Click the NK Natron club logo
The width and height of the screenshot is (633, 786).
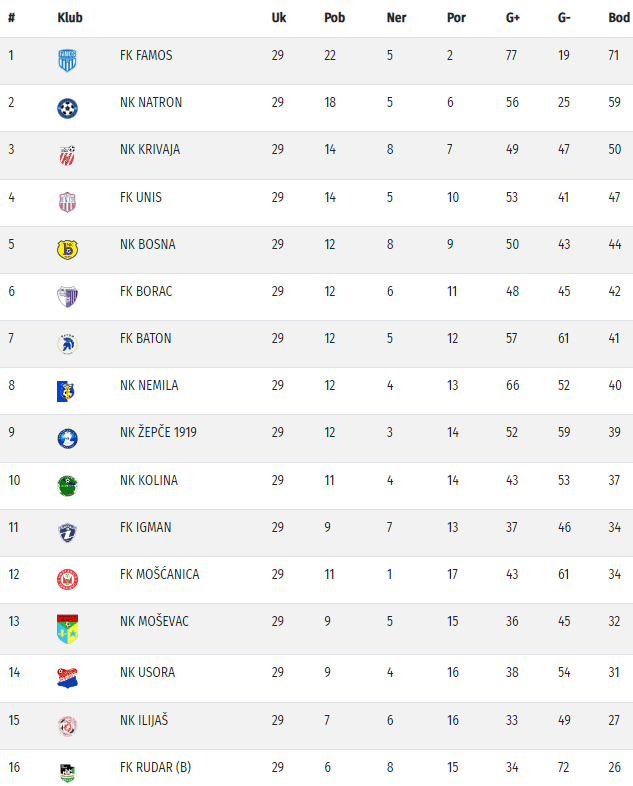(67, 107)
